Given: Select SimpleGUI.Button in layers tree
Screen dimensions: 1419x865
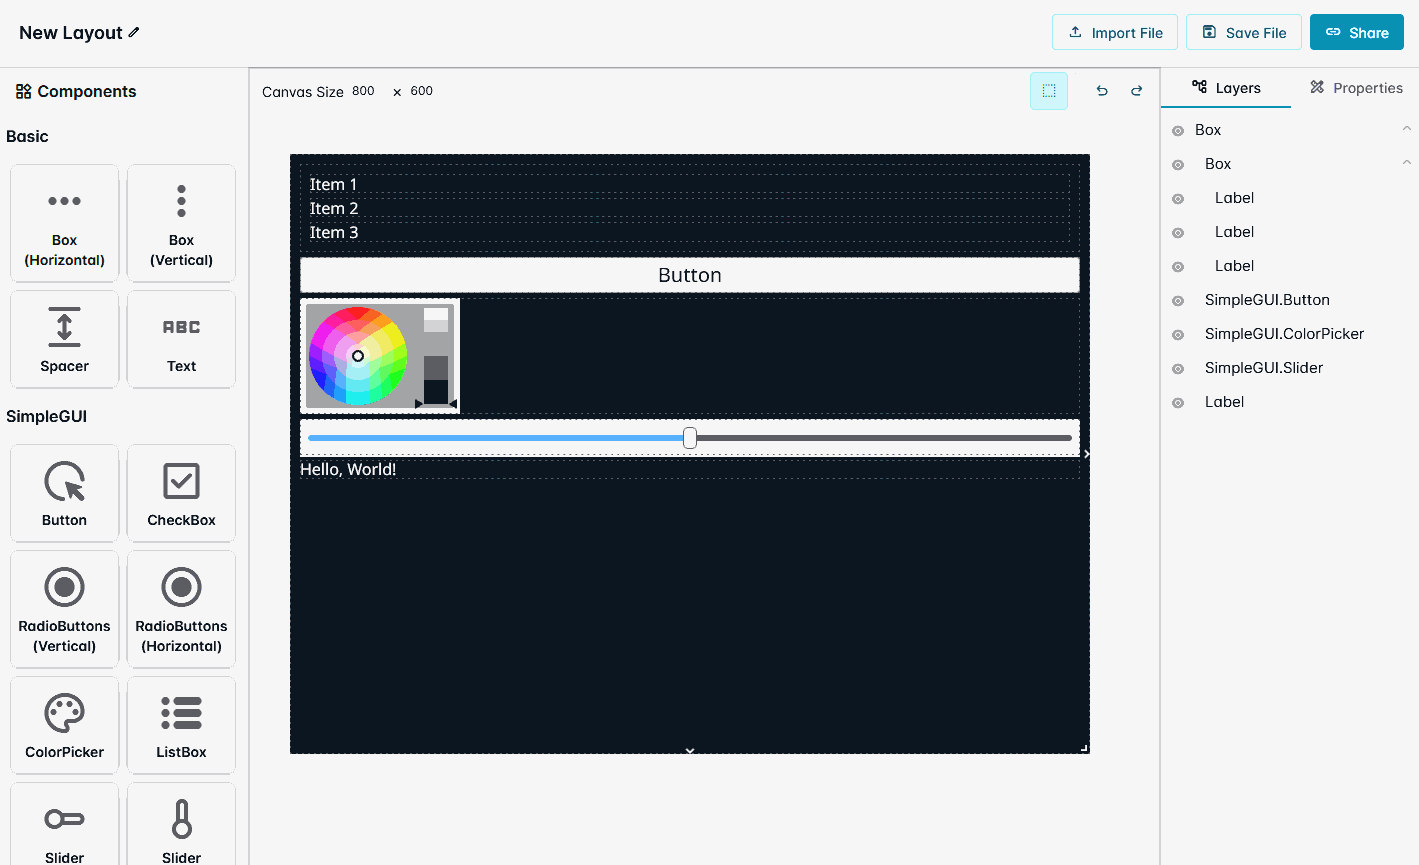Looking at the screenshot, I should (x=1267, y=300).
